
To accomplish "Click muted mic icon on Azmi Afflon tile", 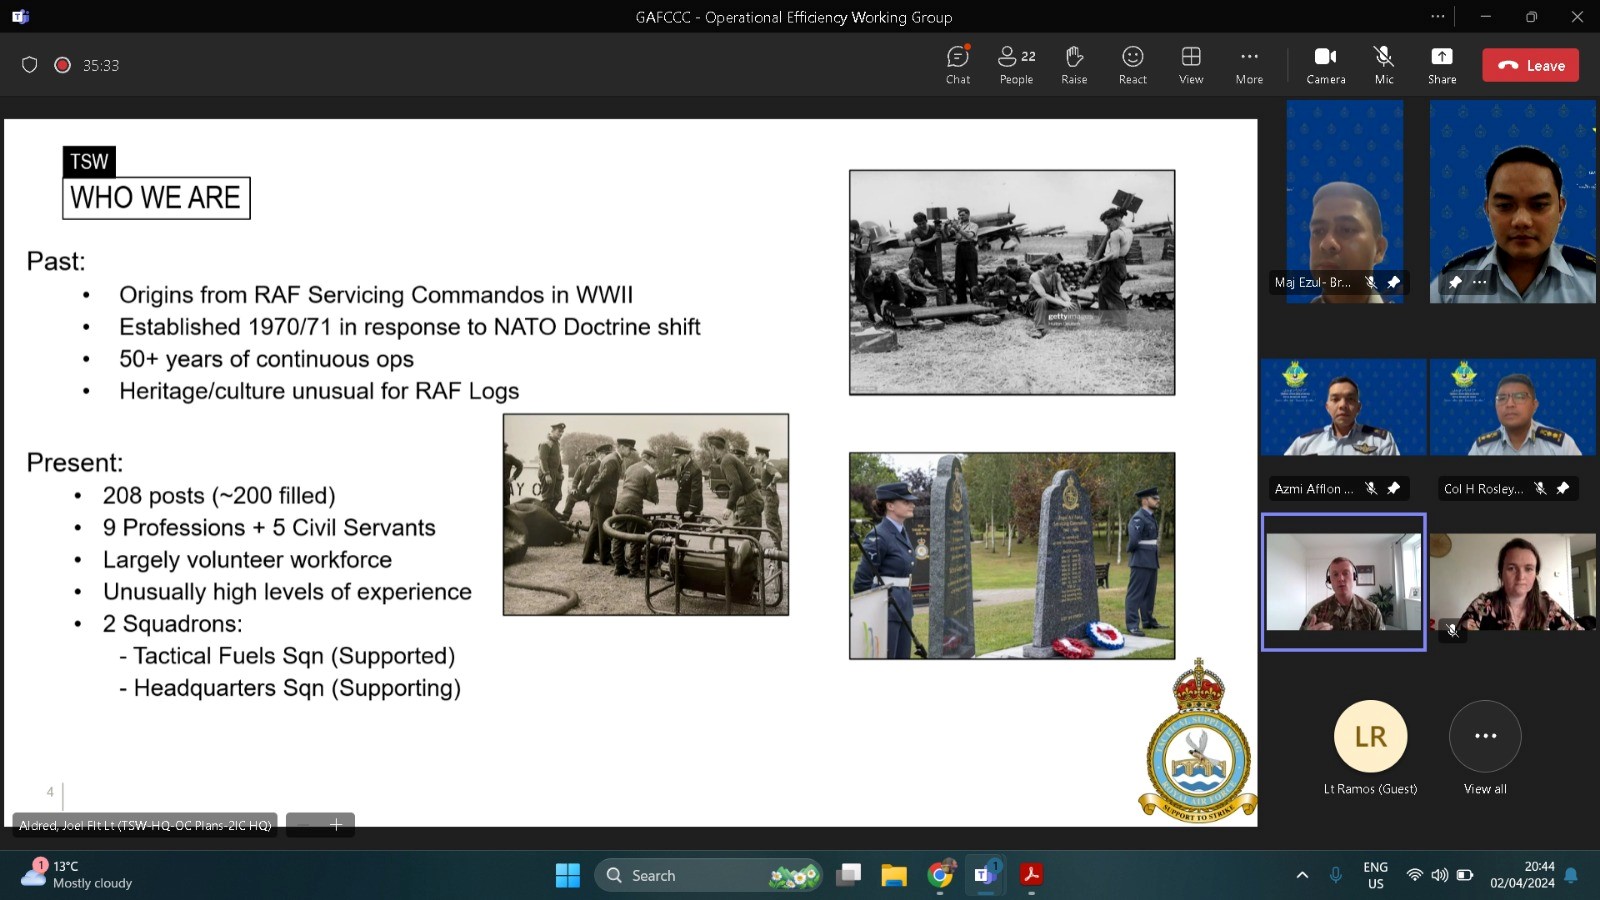I will pyautogui.click(x=1371, y=488).
